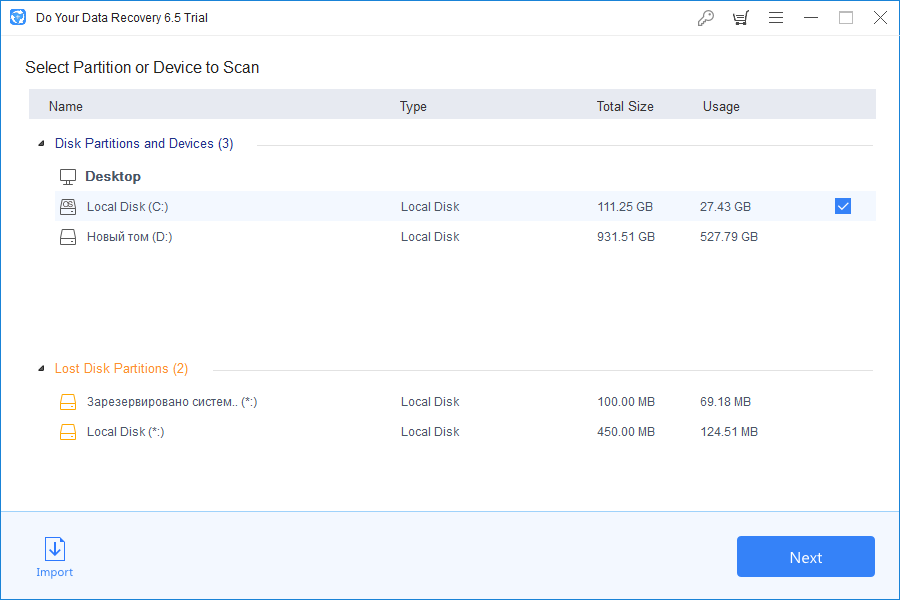Click the license key icon

pyautogui.click(x=706, y=17)
